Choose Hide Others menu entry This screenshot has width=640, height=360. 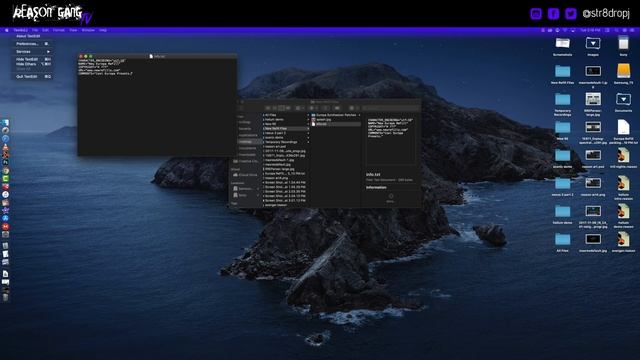coord(32,64)
